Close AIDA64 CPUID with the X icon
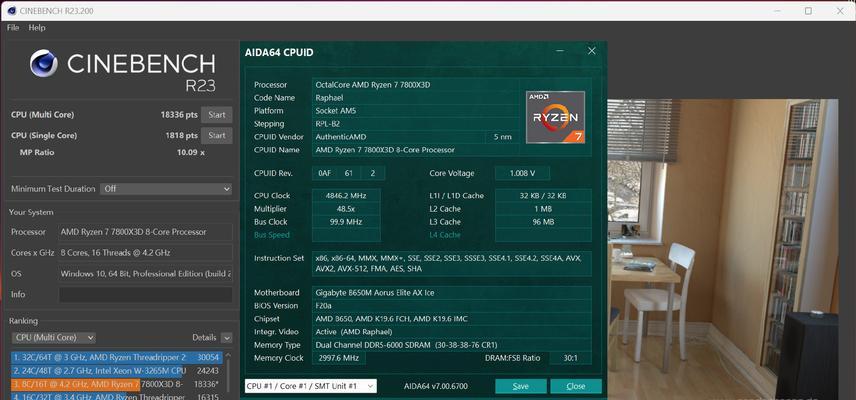The height and width of the screenshot is (400, 856). pos(592,51)
